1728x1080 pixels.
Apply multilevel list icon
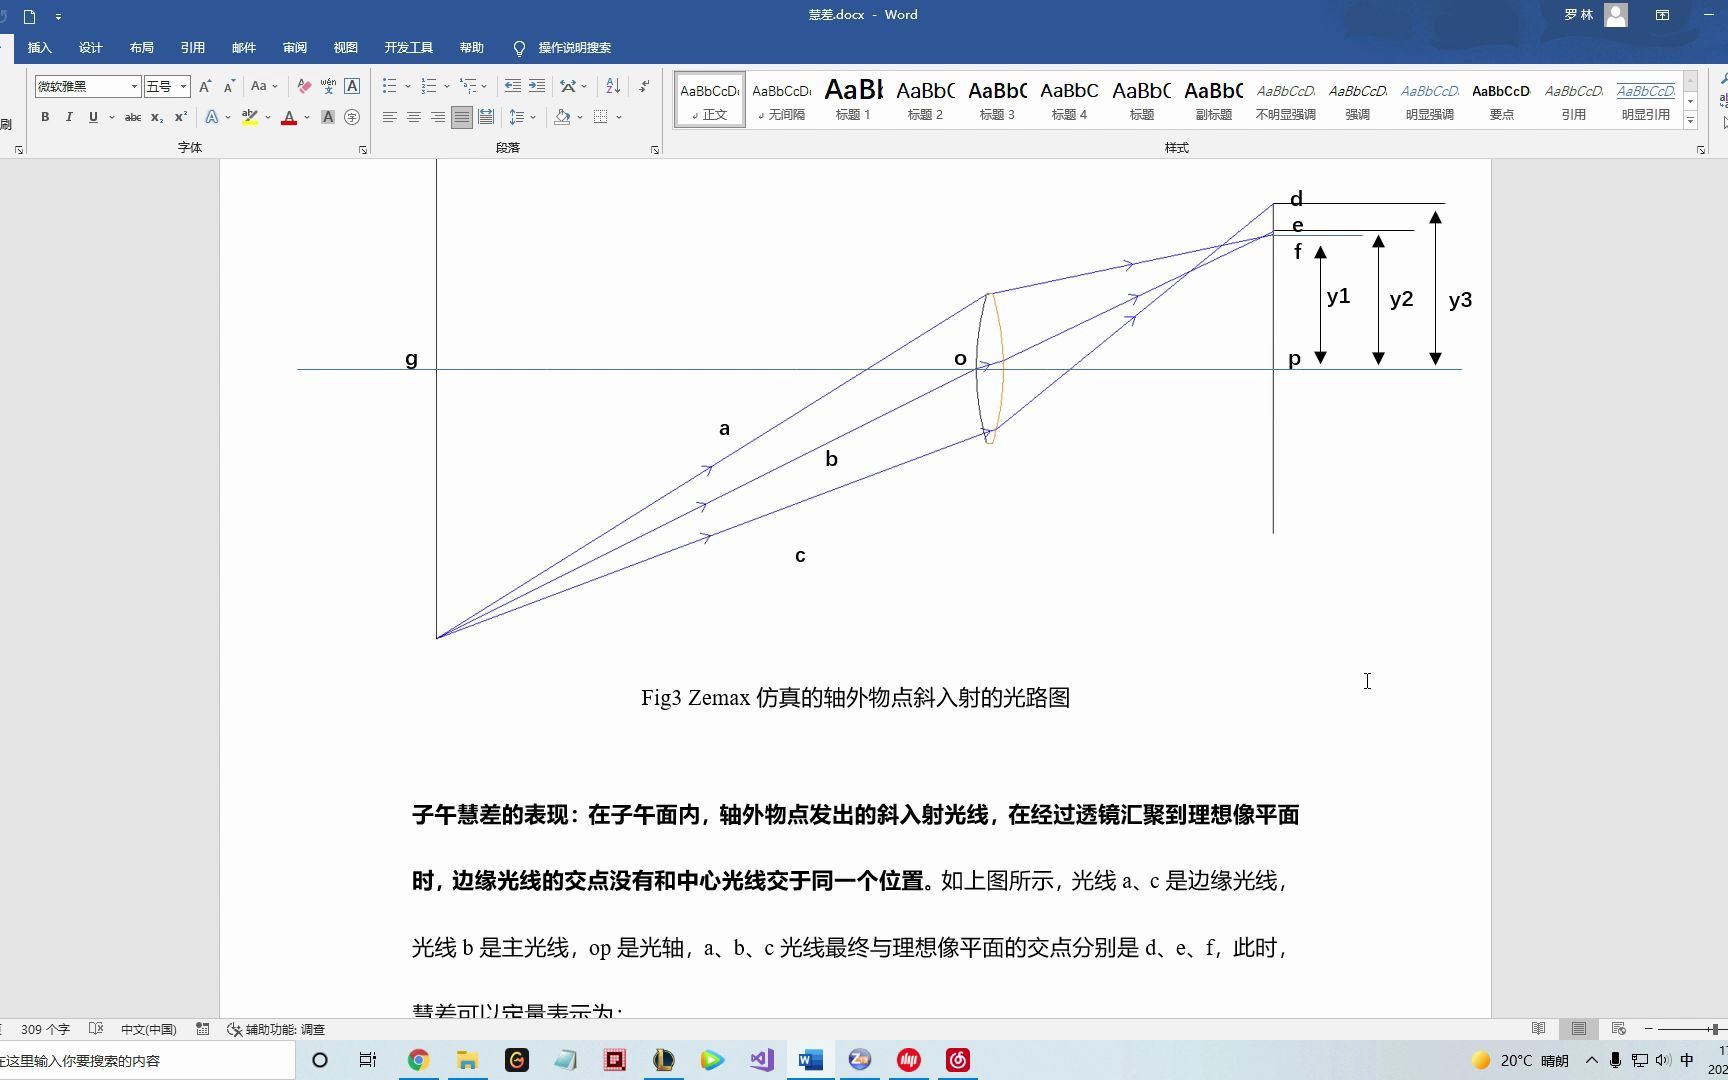468,86
